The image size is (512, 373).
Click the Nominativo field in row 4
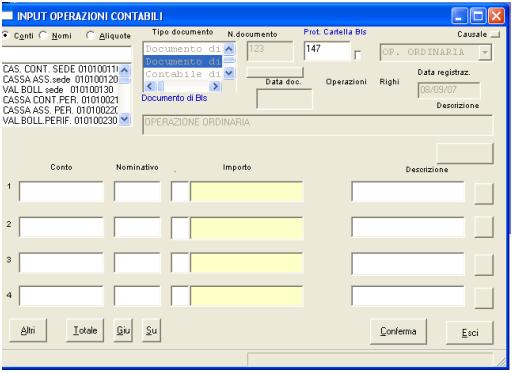click(x=137, y=296)
